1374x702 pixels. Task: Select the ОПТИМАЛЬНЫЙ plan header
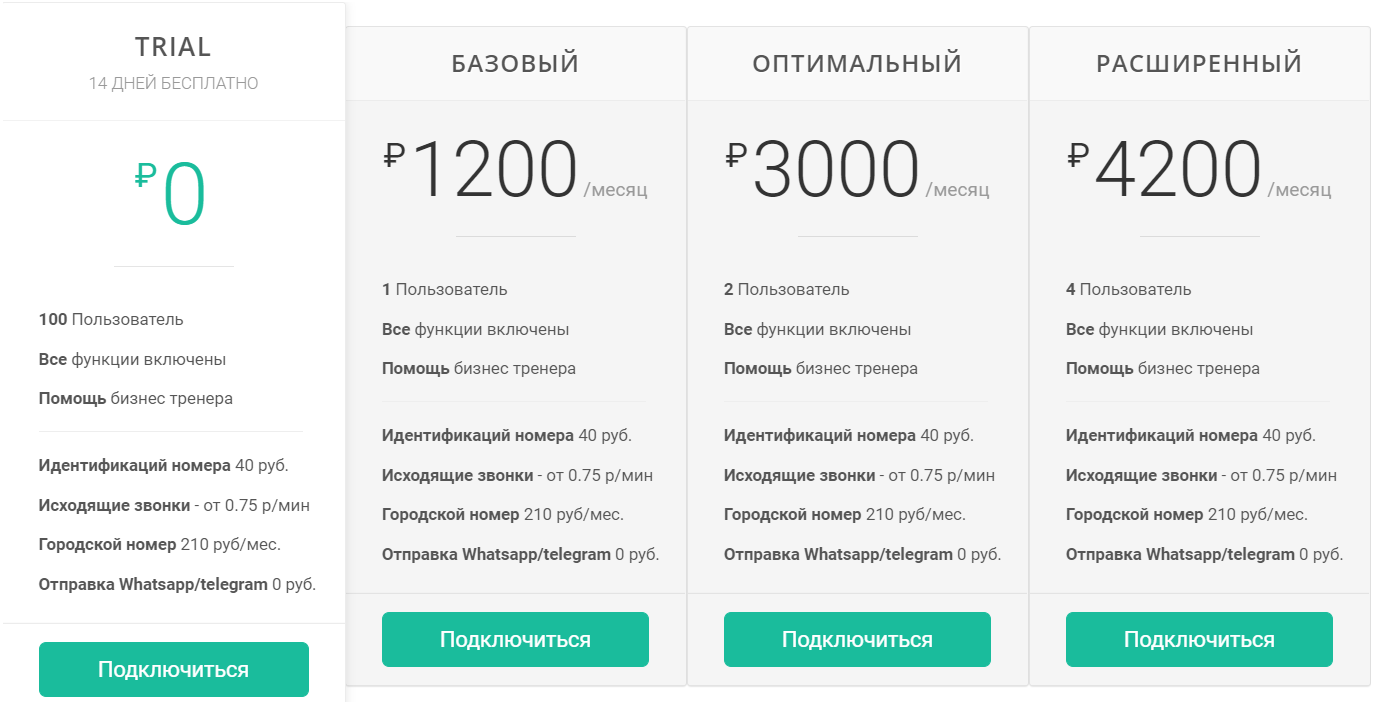click(x=857, y=61)
